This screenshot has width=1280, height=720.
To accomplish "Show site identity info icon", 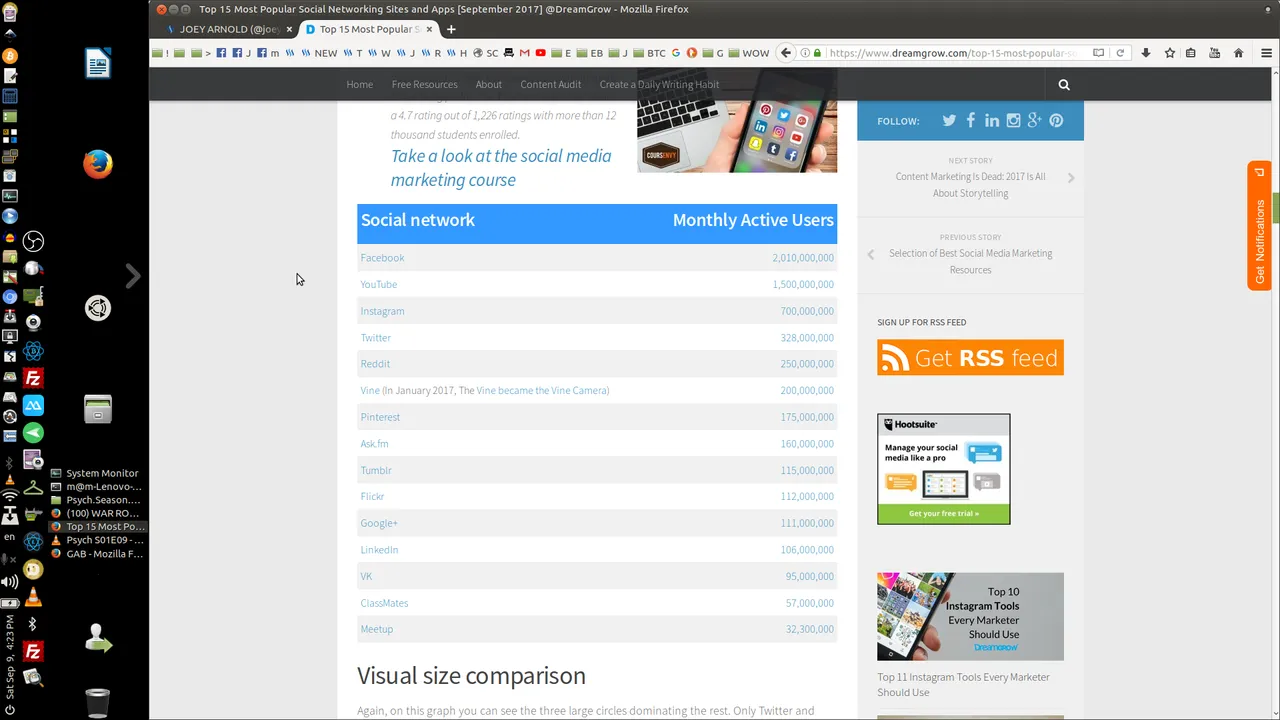I will click(x=806, y=53).
